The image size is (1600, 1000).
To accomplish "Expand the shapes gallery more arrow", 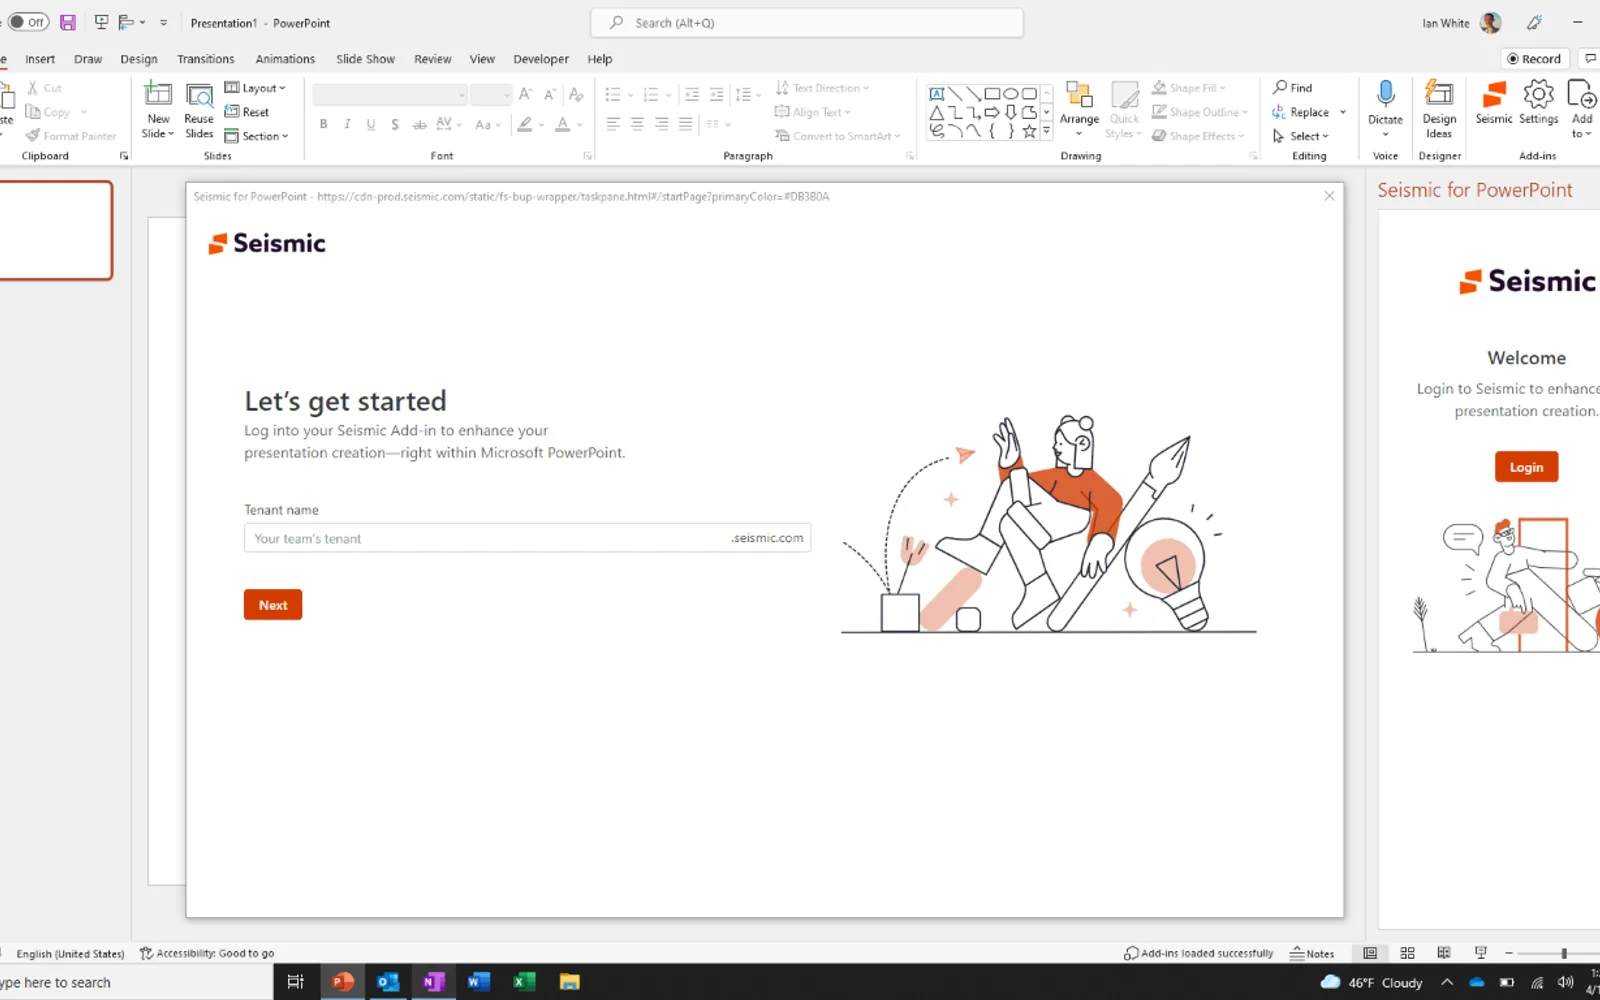I will pos(1047,131).
